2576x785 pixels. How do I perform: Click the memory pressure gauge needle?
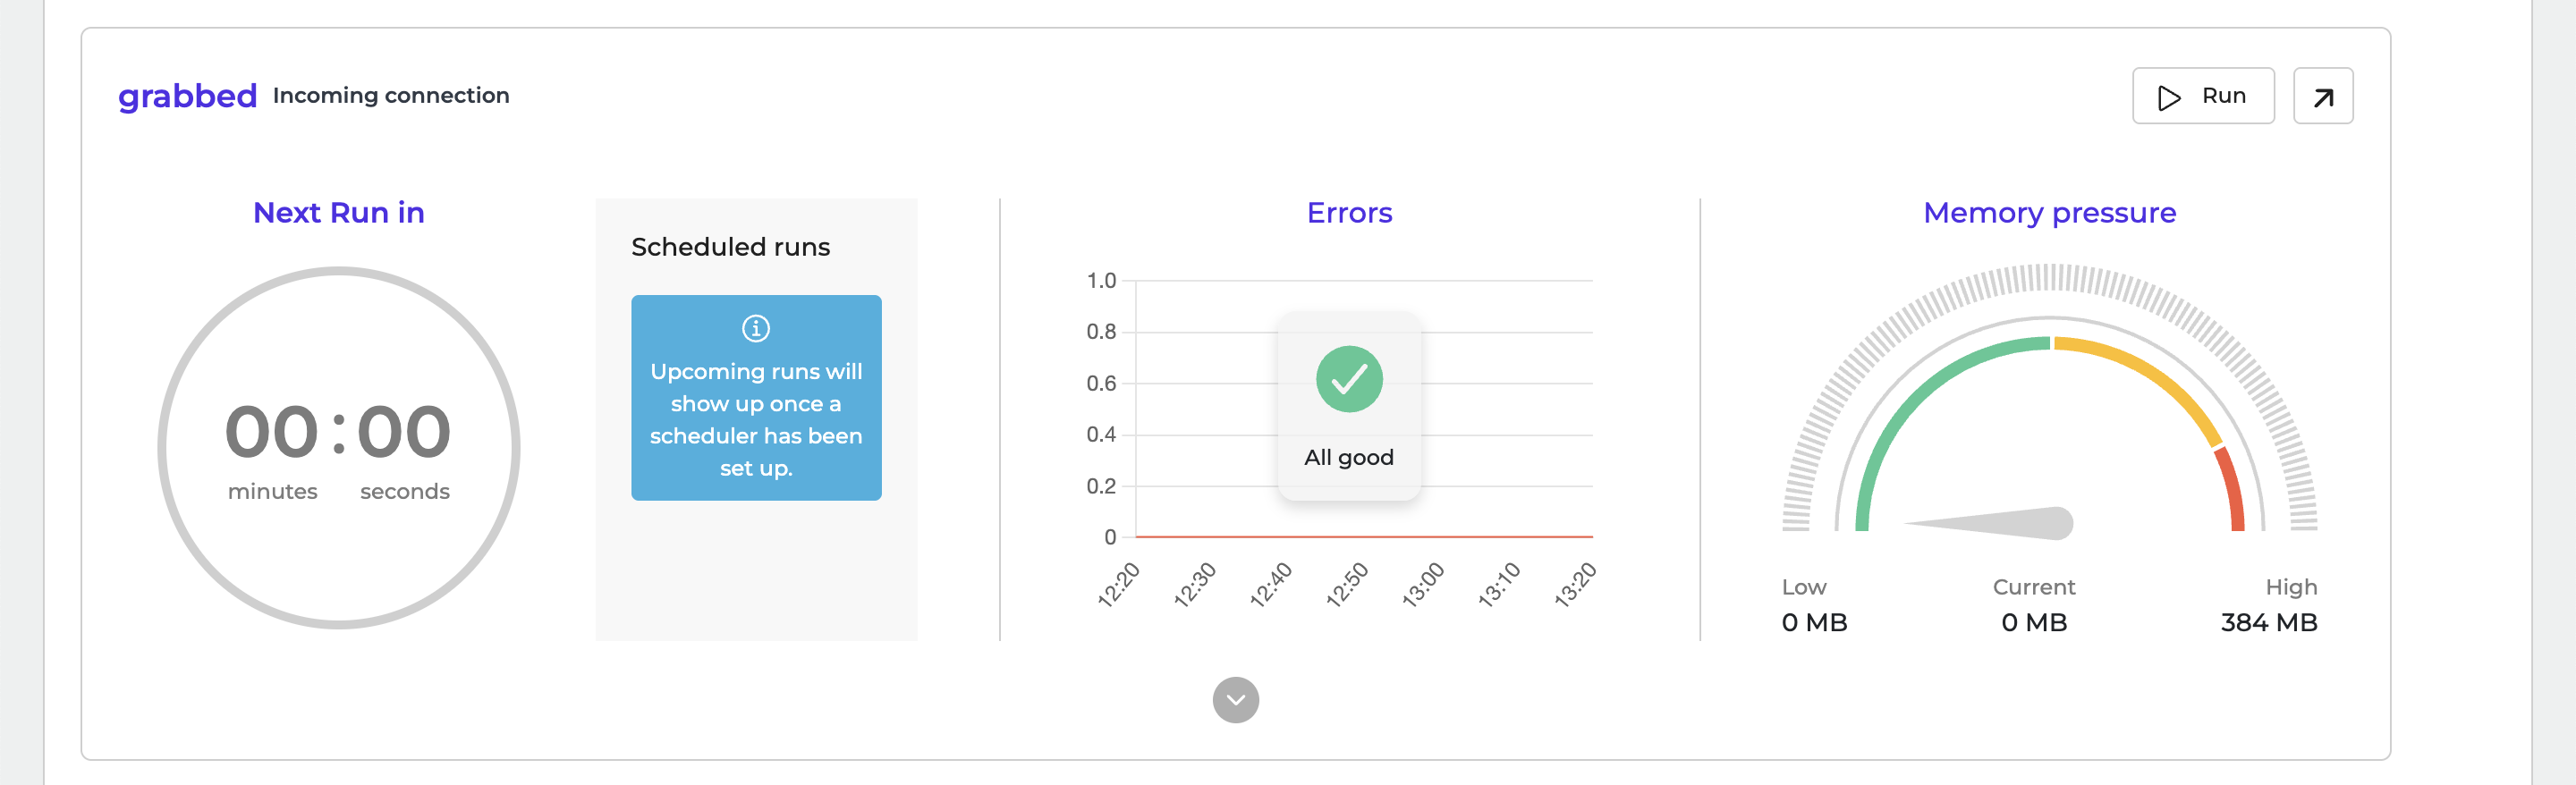(x=1988, y=523)
